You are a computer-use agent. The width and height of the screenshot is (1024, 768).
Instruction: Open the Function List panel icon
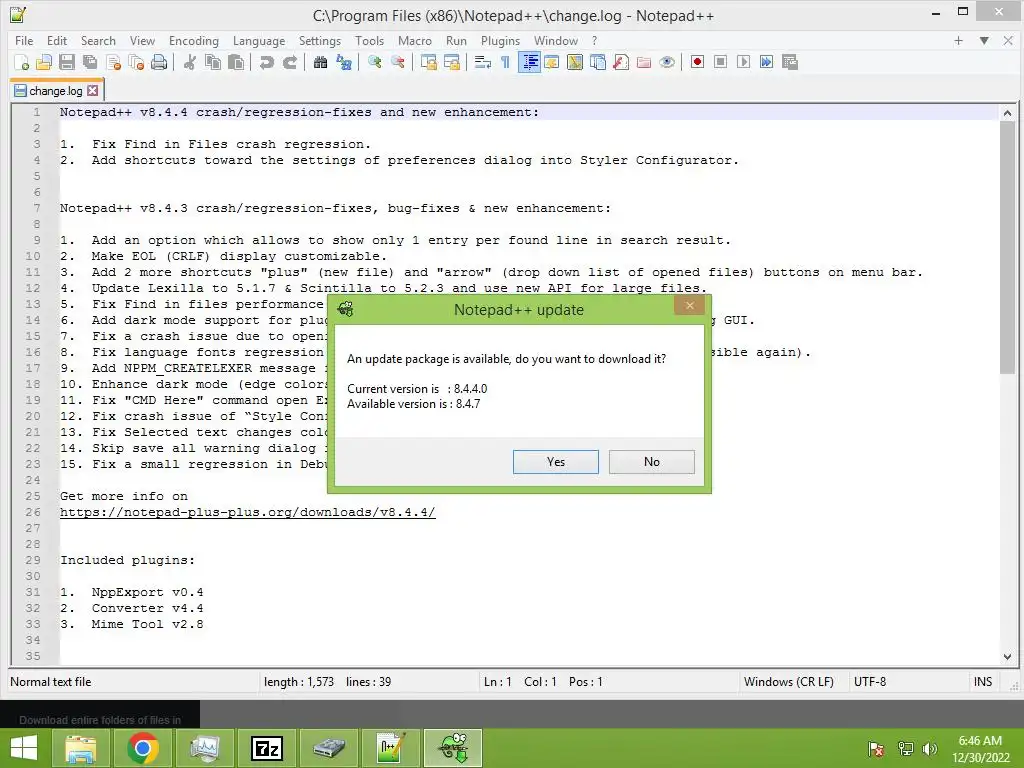tap(621, 62)
